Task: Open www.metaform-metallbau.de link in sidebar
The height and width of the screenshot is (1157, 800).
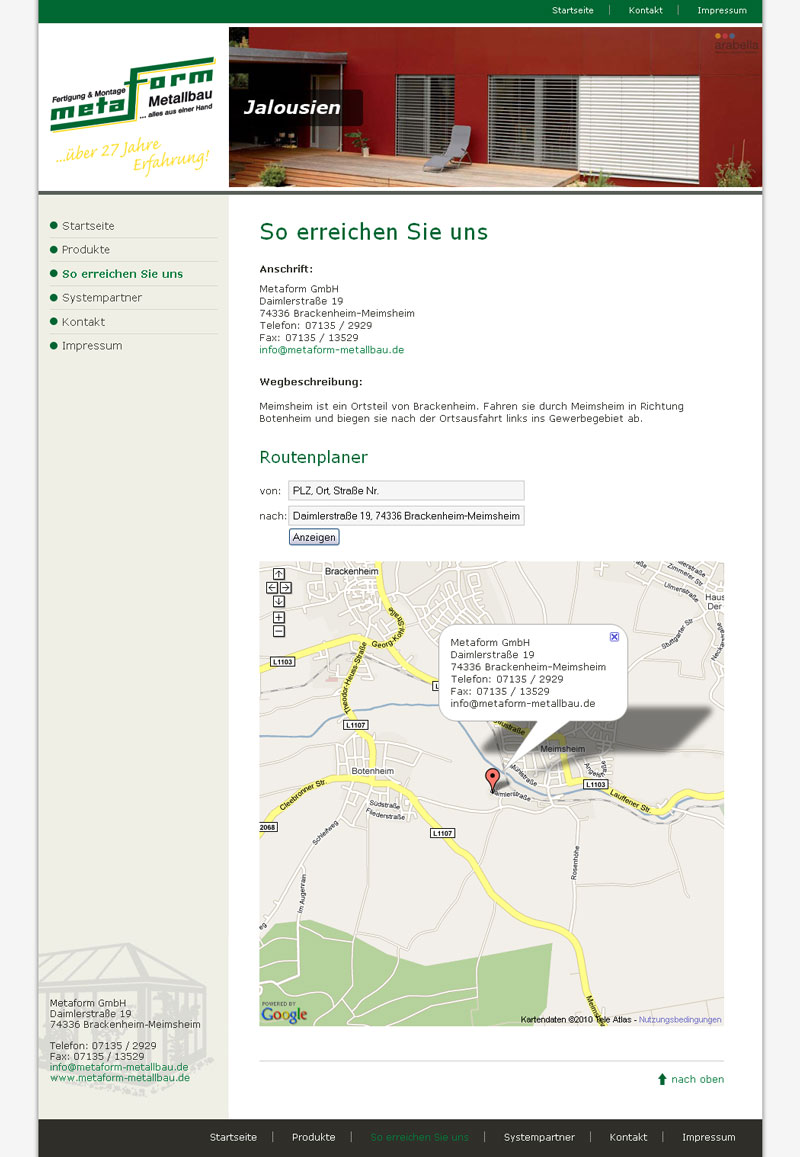Action: 120,1078
